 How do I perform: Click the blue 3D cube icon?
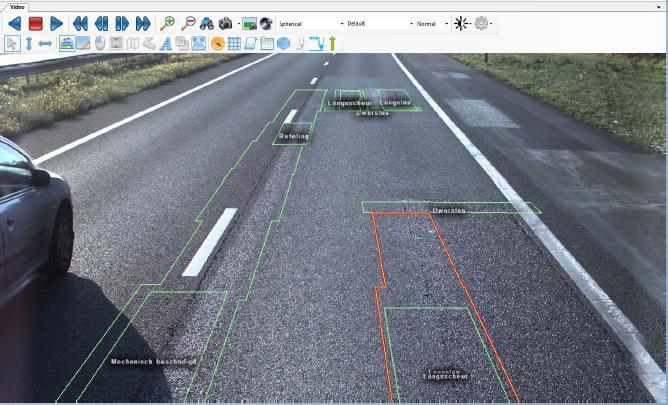pyautogui.click(x=284, y=43)
